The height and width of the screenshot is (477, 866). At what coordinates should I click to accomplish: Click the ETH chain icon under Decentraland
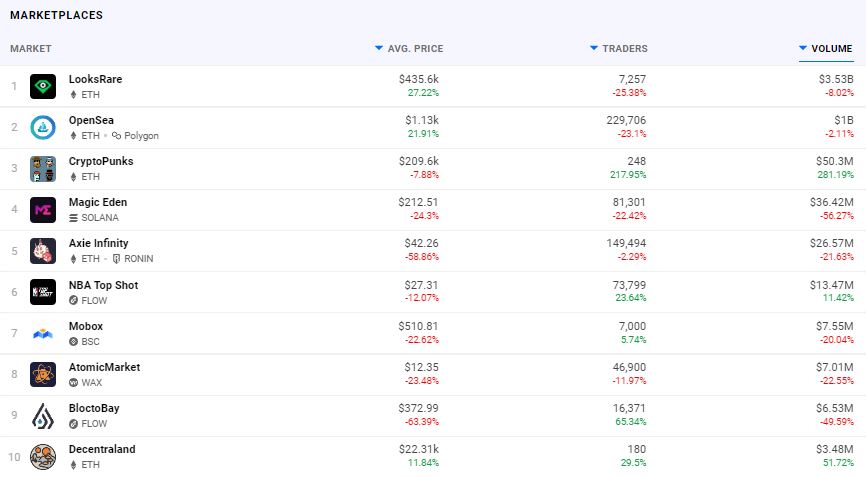click(x=73, y=464)
